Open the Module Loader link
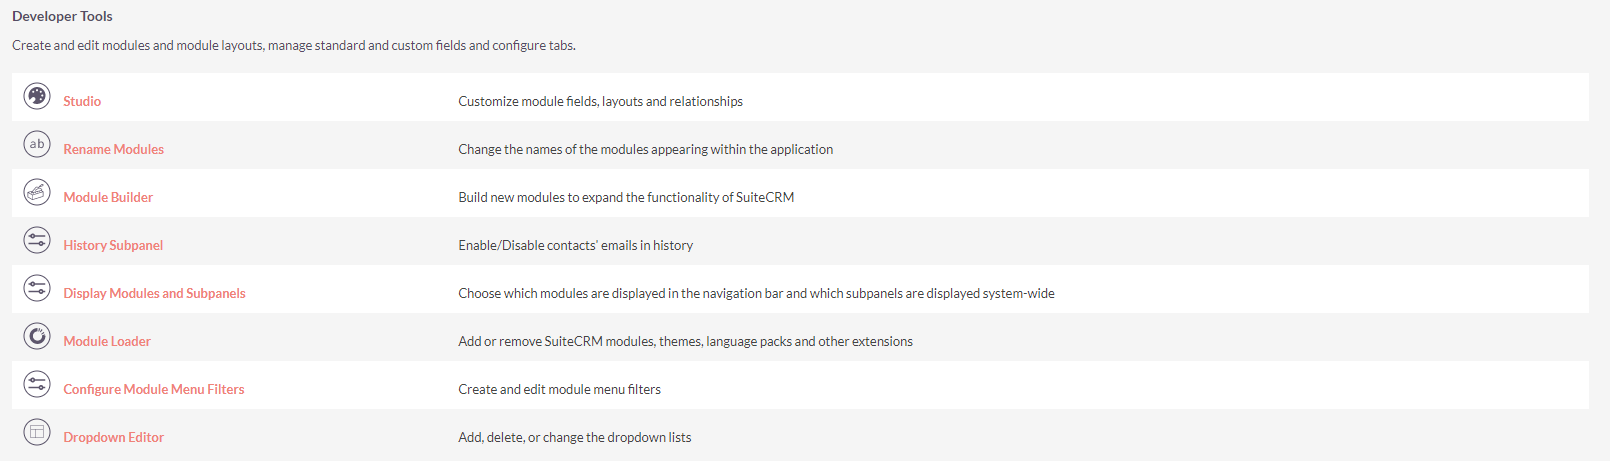Viewport: 1610px width, 461px height. pos(107,341)
